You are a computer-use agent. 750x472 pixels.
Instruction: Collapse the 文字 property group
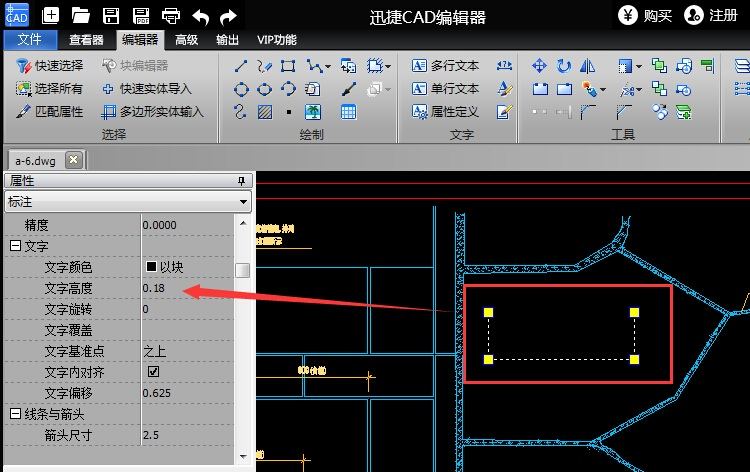click(15, 246)
